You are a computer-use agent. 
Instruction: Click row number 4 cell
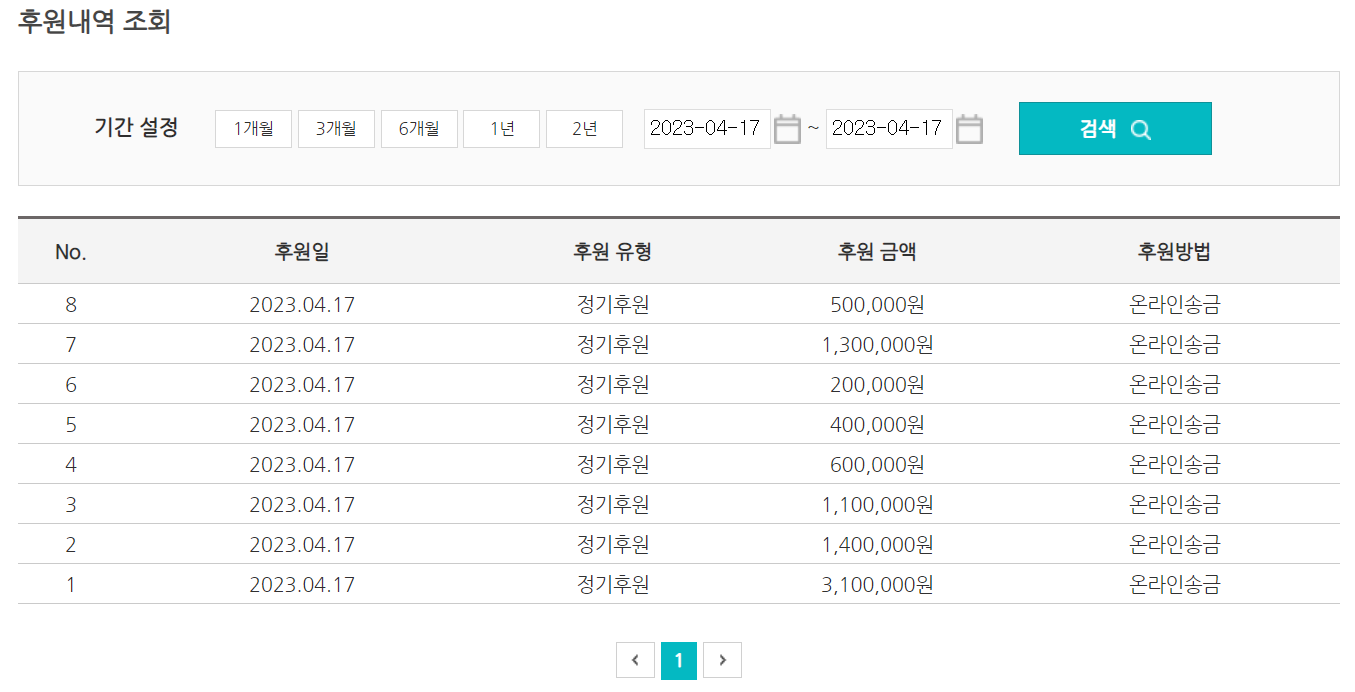(x=71, y=465)
